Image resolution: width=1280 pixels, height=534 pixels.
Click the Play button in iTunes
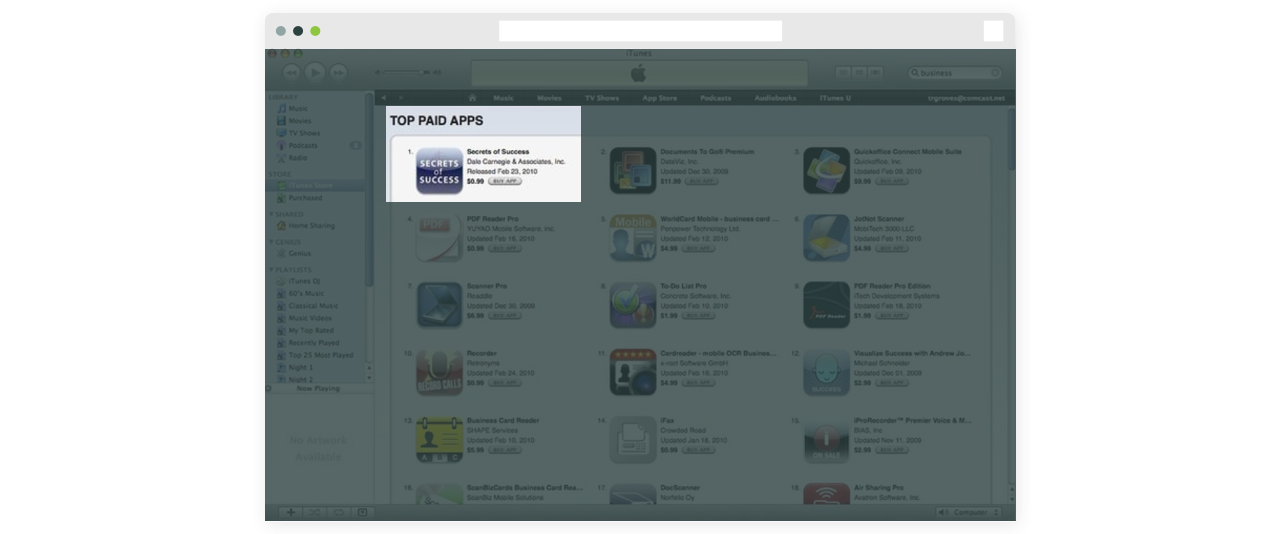315,72
